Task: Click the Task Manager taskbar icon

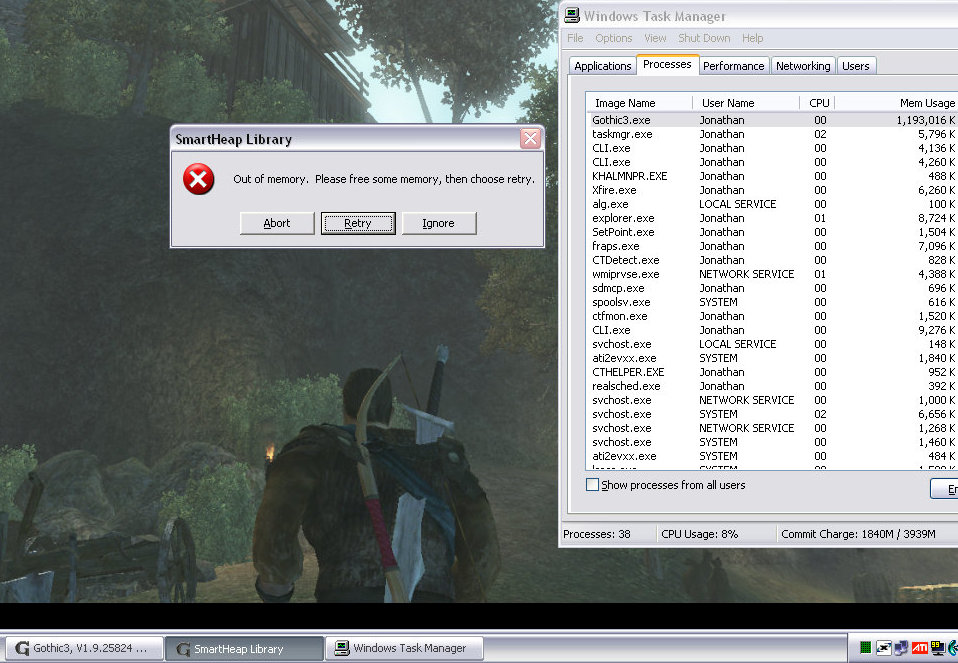Action: [x=342, y=648]
